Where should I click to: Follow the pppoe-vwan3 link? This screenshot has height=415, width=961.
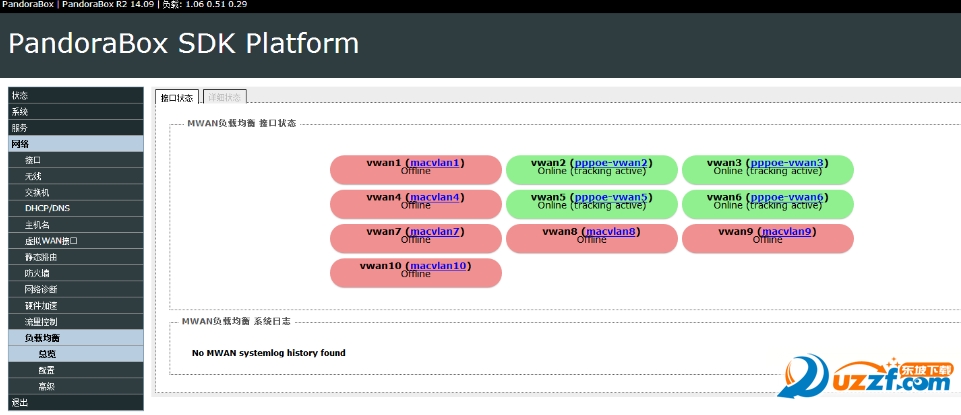(787, 162)
